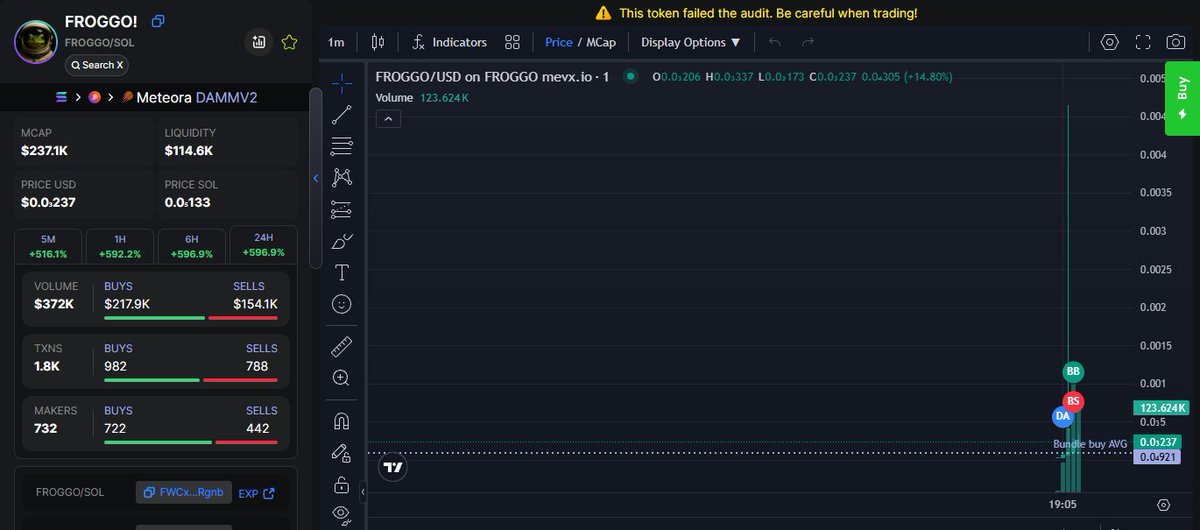
Task: Click the Volume 123.624K legend
Action: point(422,98)
